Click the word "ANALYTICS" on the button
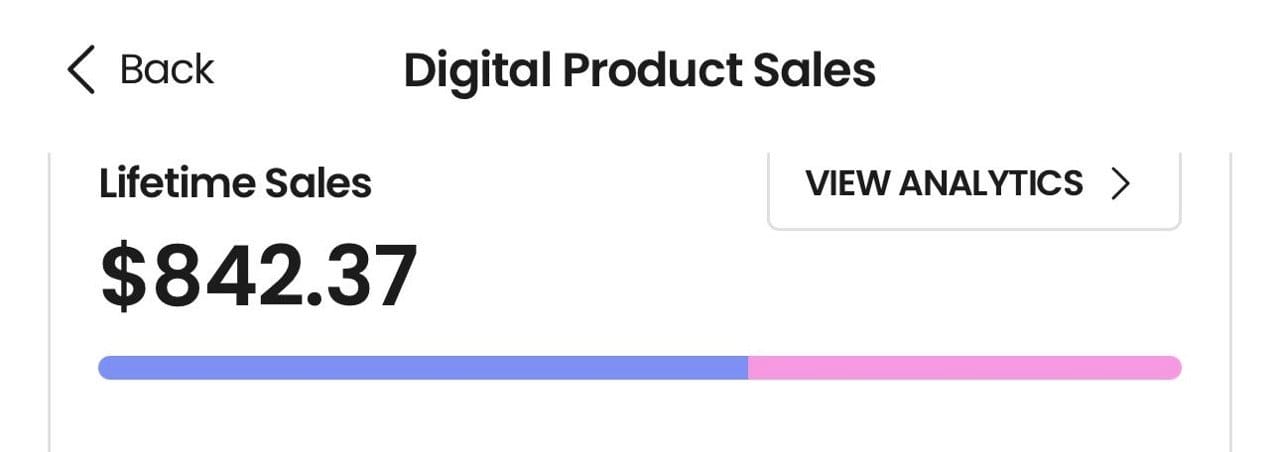The image size is (1280, 452). coord(990,184)
